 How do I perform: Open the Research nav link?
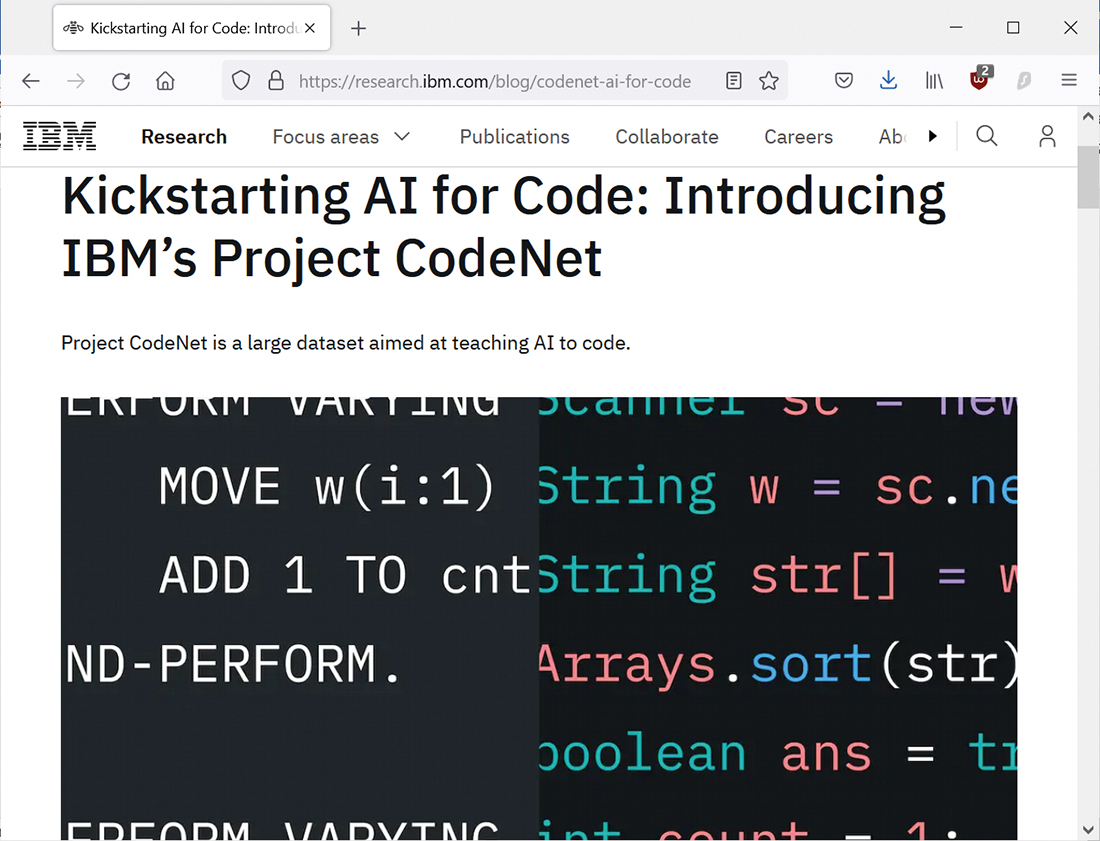click(x=184, y=137)
